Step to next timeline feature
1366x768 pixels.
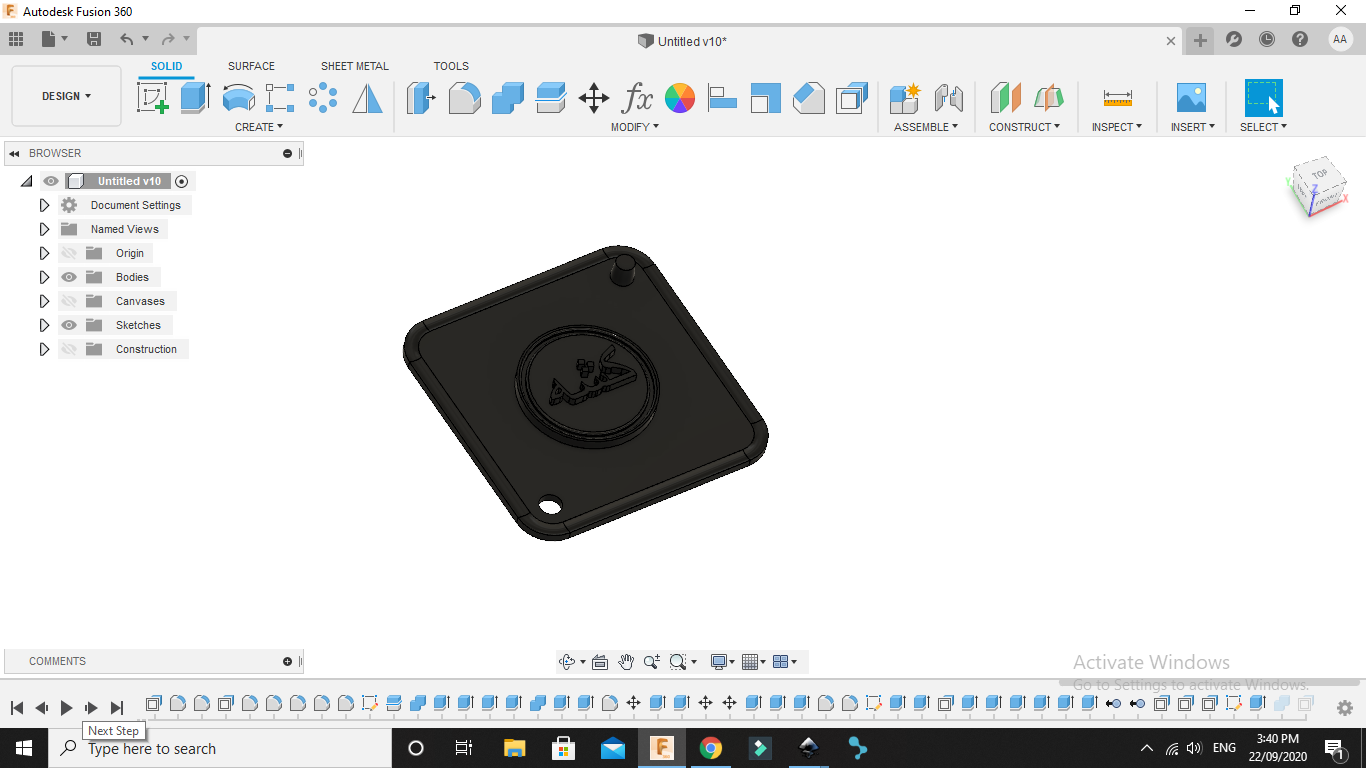91,708
